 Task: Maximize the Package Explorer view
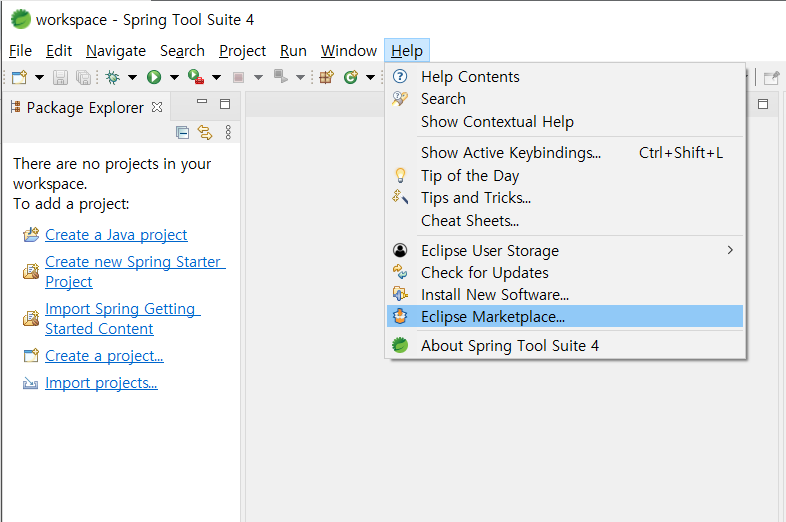tap(225, 104)
